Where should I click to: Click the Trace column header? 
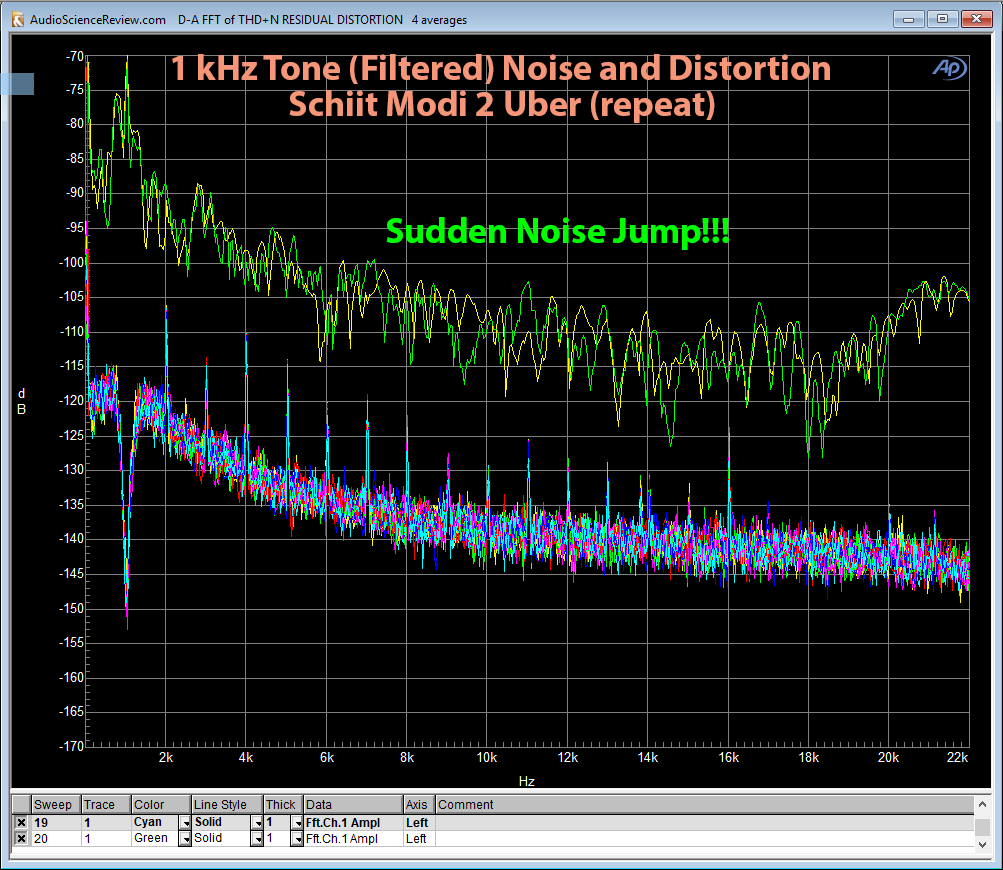[106, 805]
